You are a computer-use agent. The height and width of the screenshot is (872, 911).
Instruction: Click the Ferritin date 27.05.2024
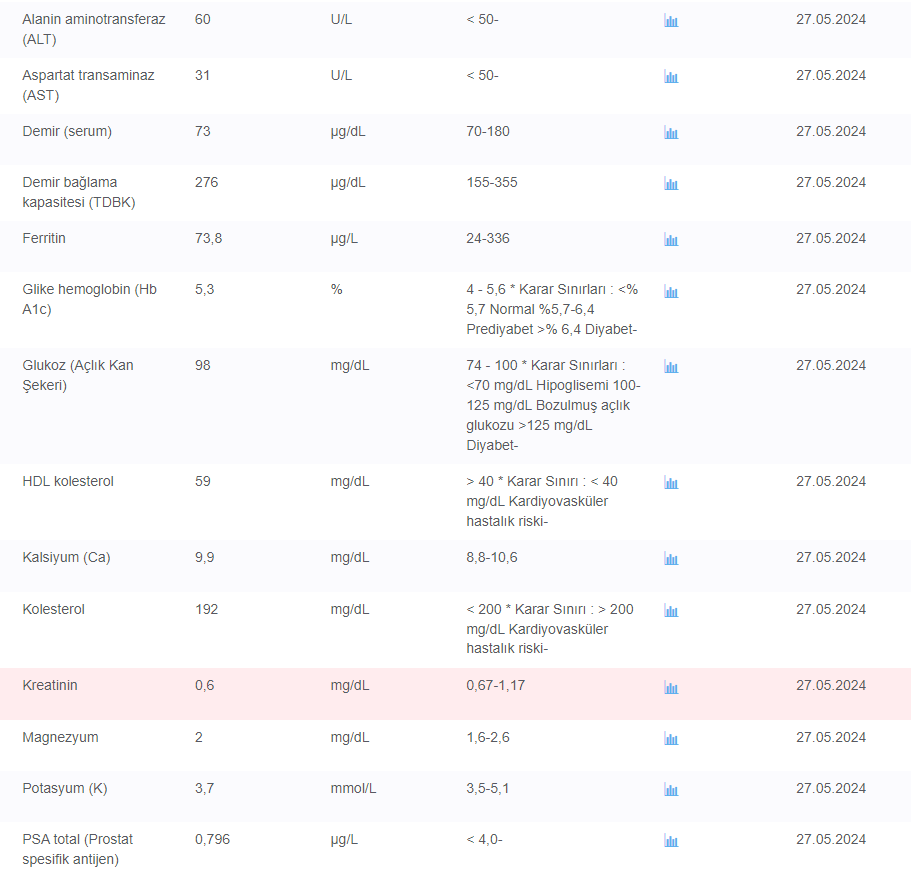point(831,239)
